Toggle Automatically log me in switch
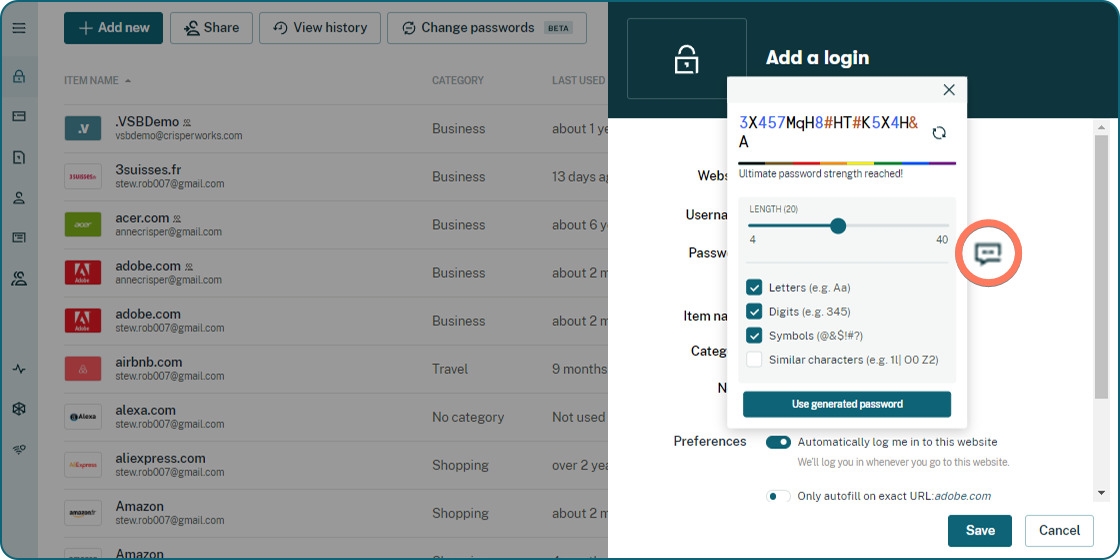1120x560 pixels. coord(779,442)
